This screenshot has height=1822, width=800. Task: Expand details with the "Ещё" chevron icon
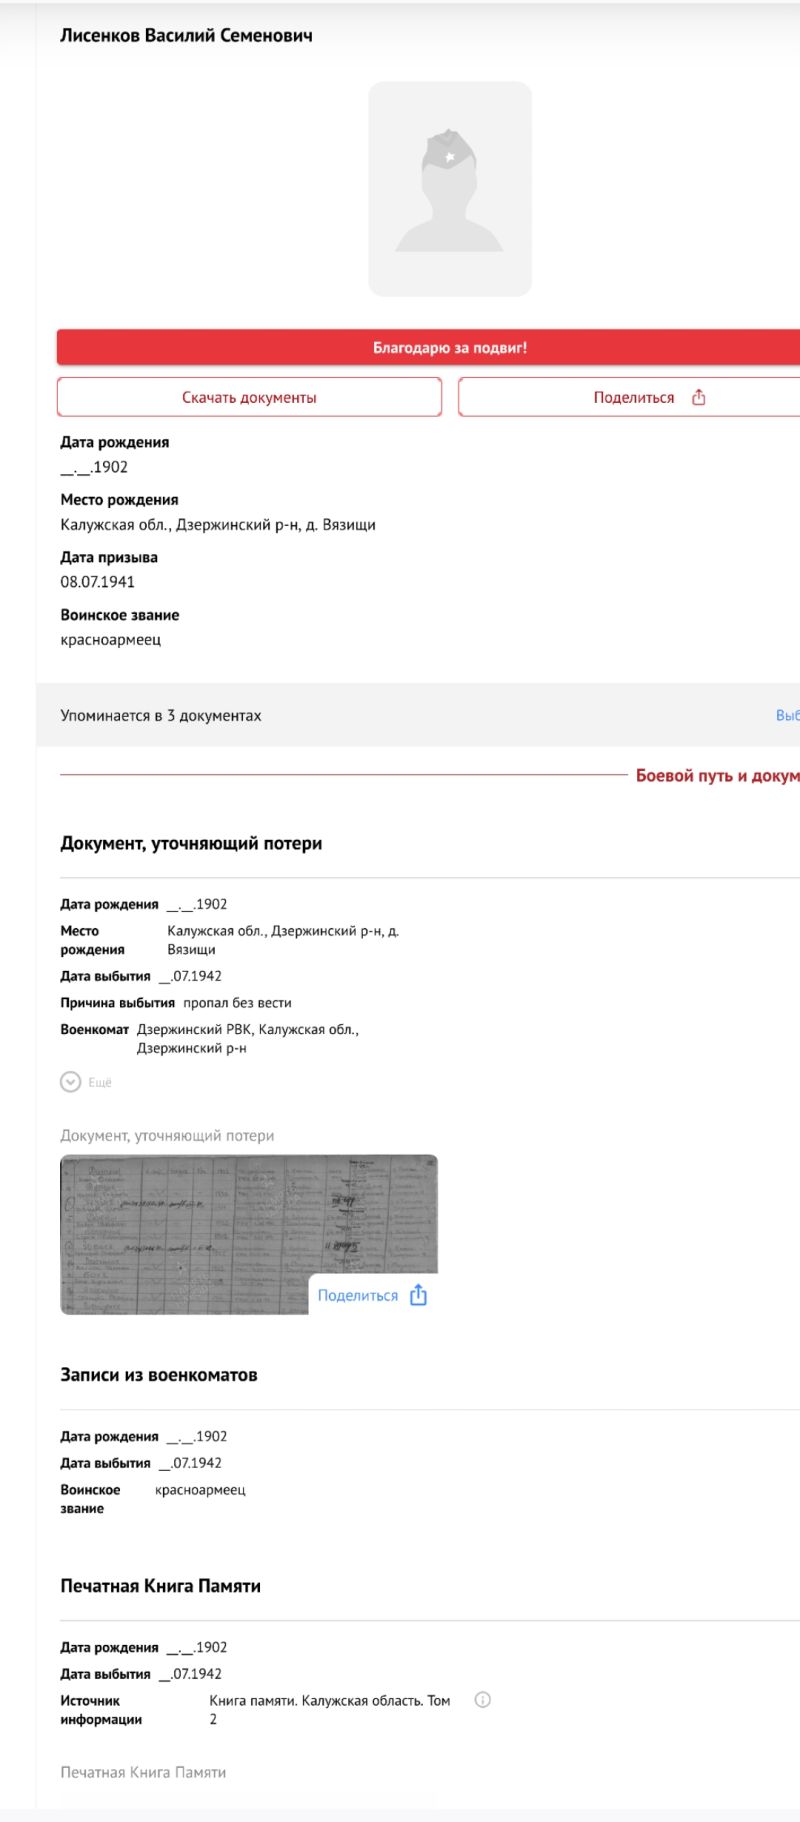pos(70,1082)
